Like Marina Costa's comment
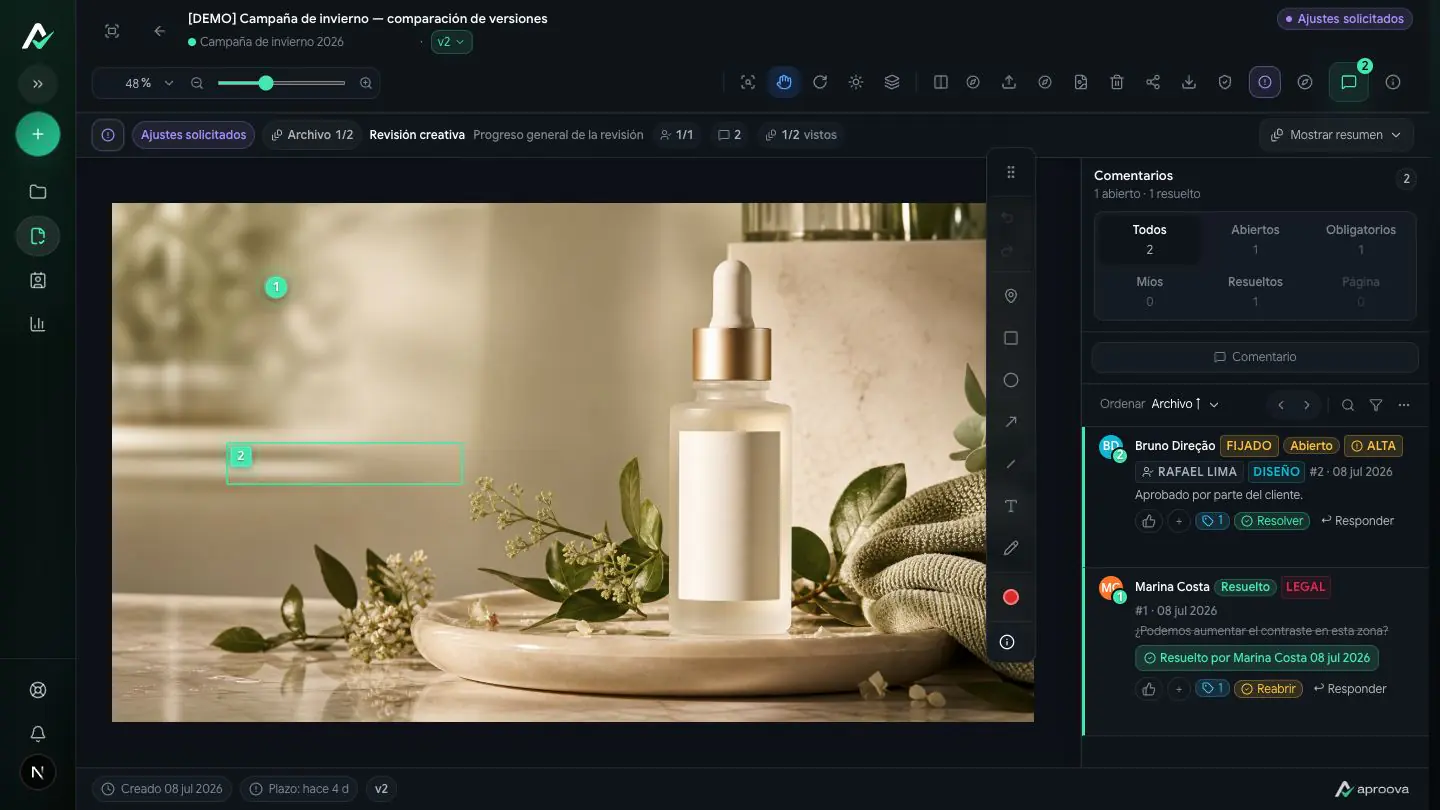The width and height of the screenshot is (1440, 810). [x=1149, y=689]
